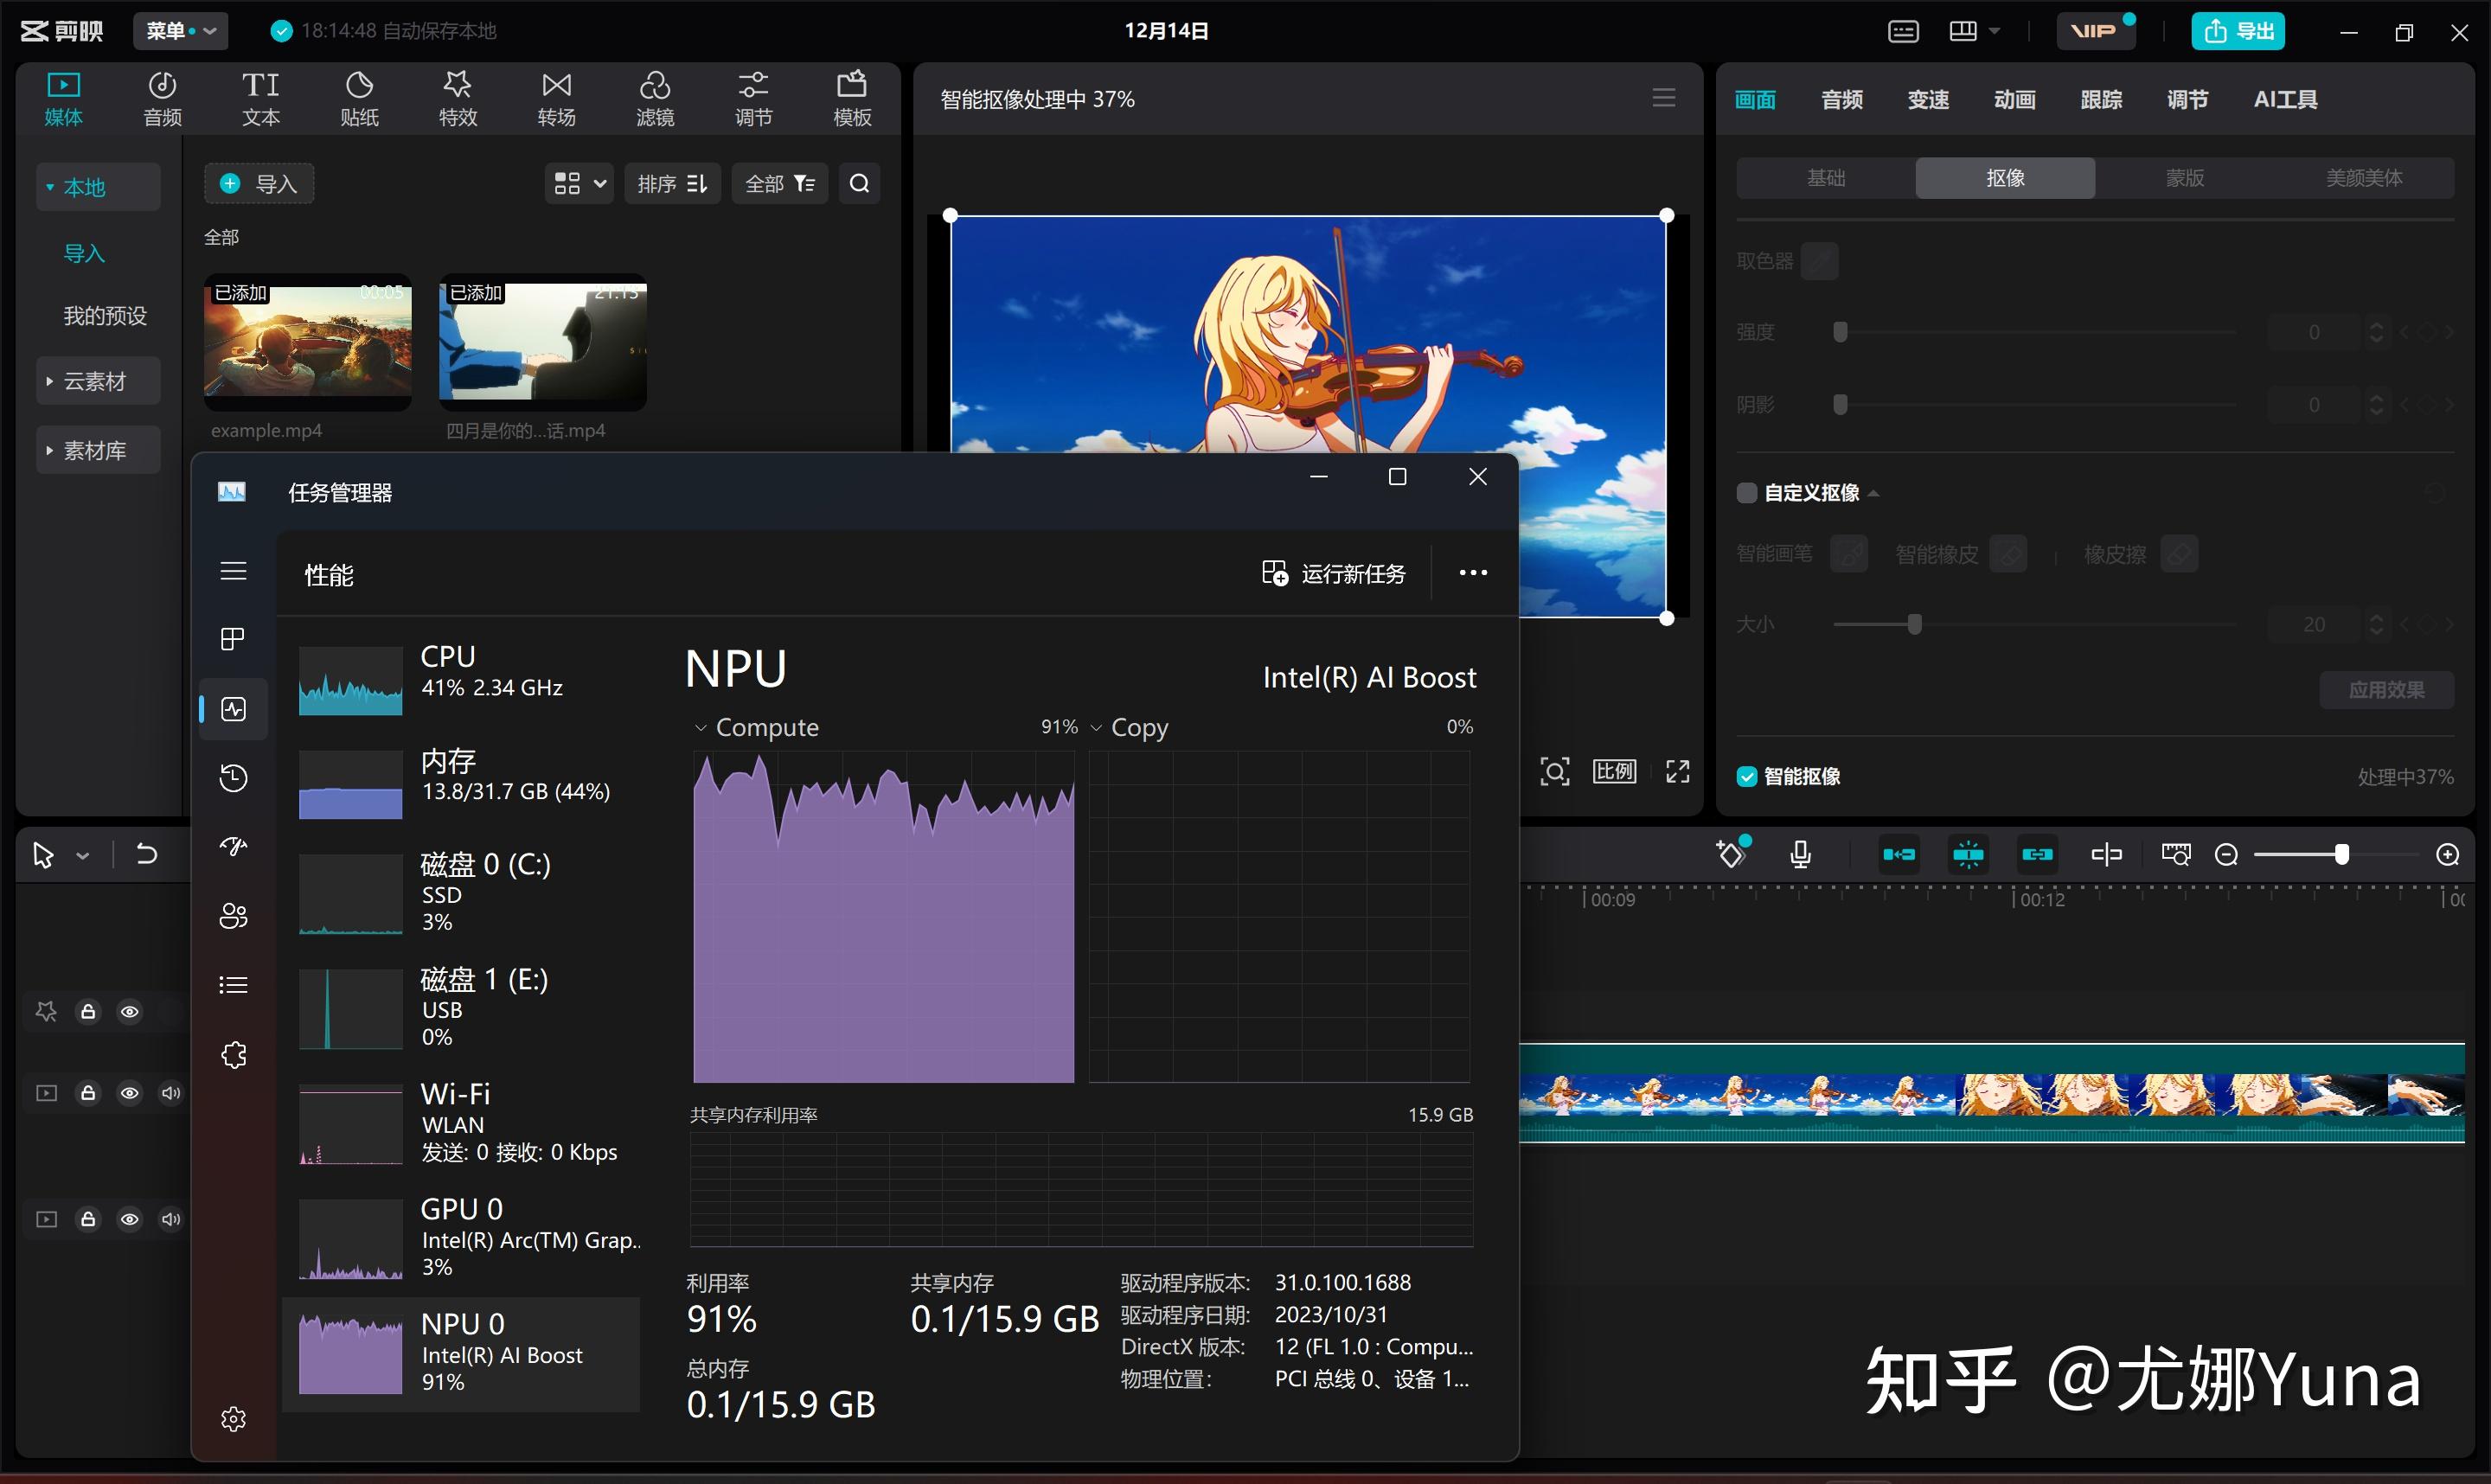The width and height of the screenshot is (2491, 1484).
Task: Open the 排序 sort dropdown
Action: [x=672, y=184]
